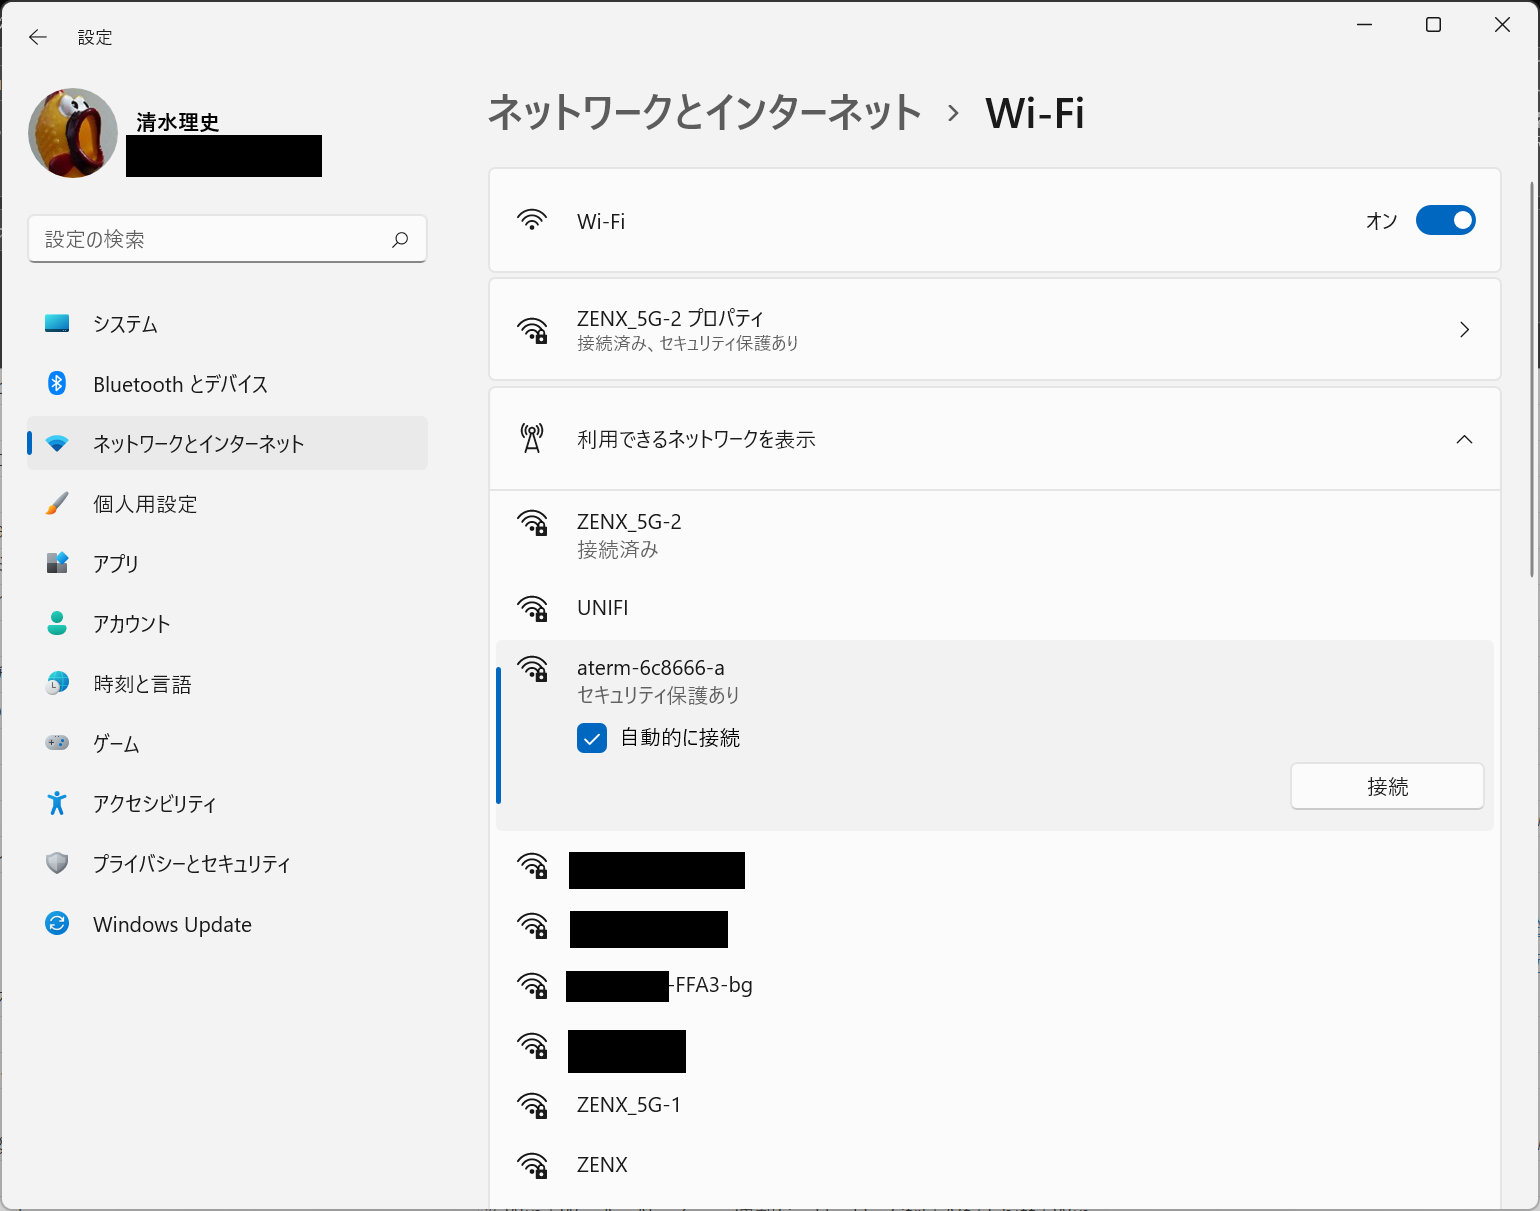Open ZENX_5G-2 プロパティ chevron
This screenshot has height=1211, width=1540.
pos(1464,329)
